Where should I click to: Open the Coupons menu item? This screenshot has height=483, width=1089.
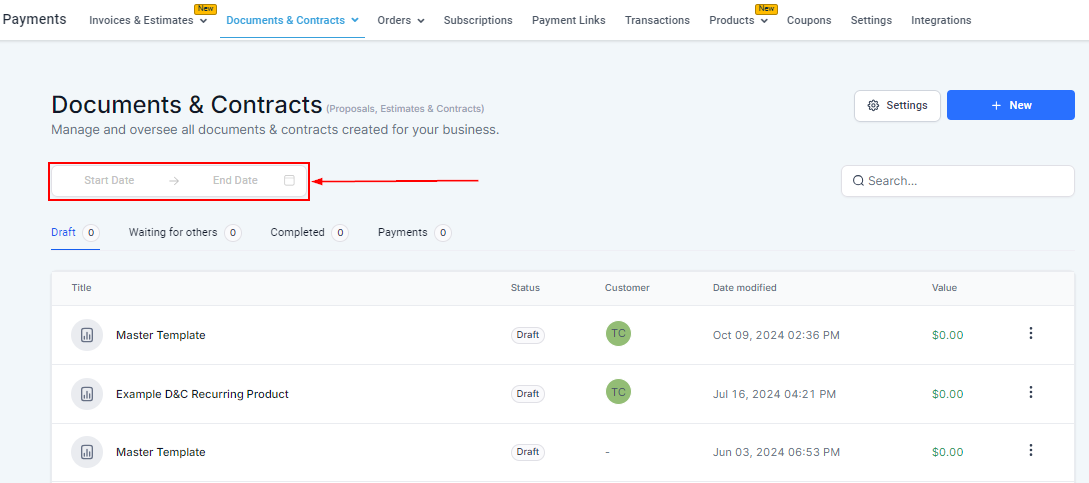[x=809, y=20]
